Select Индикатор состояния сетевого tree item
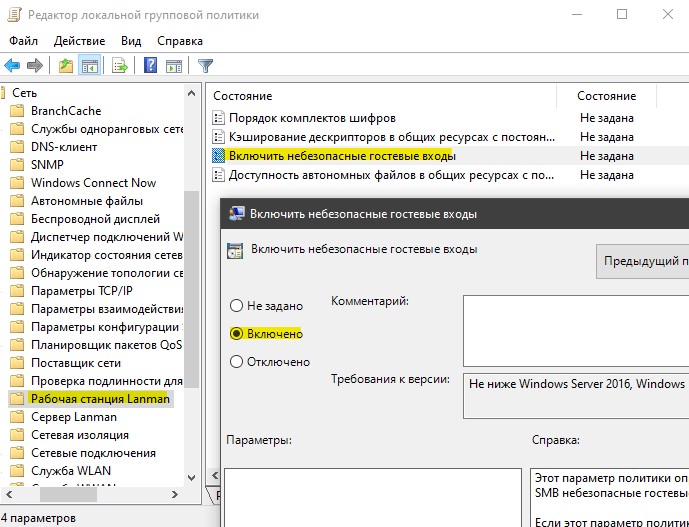Viewport: 689px width, 527px height. coord(107,255)
